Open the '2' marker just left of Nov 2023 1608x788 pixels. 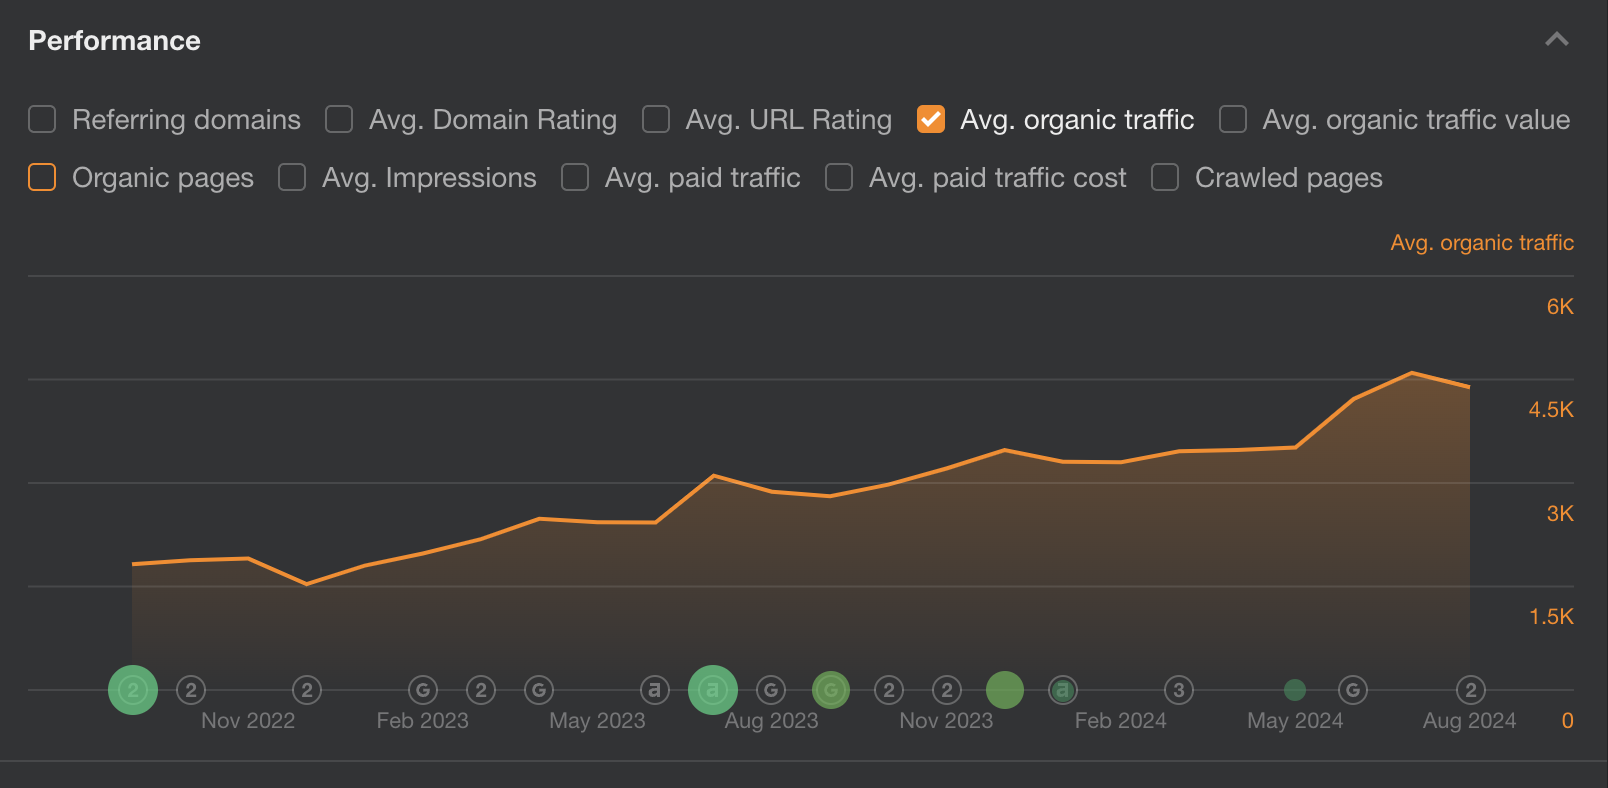(x=889, y=690)
